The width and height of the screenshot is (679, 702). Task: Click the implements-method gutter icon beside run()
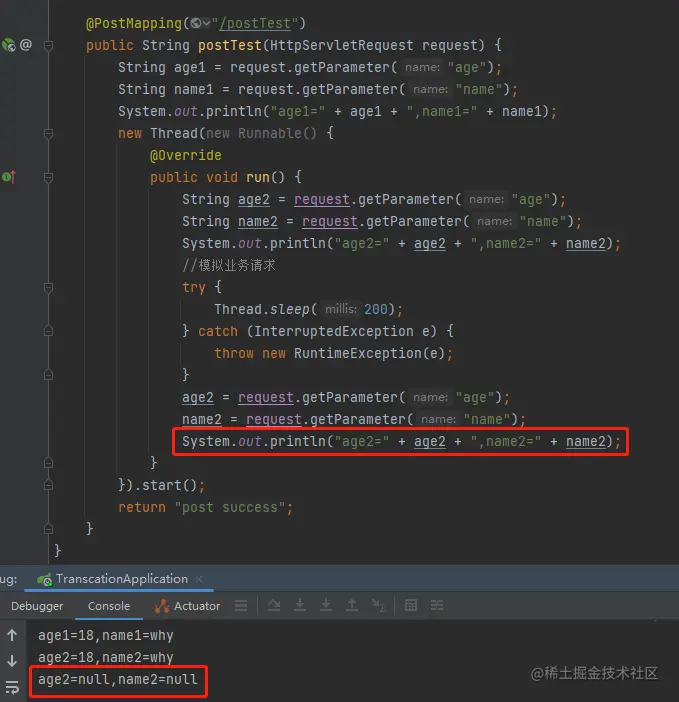point(9,177)
